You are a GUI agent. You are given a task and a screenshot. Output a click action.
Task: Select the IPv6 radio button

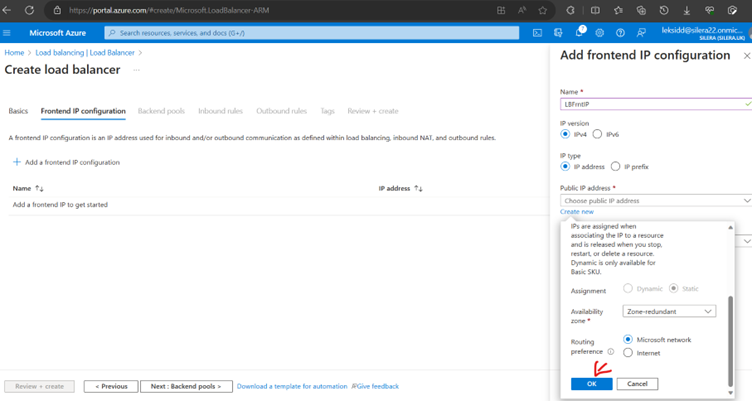[x=598, y=134]
